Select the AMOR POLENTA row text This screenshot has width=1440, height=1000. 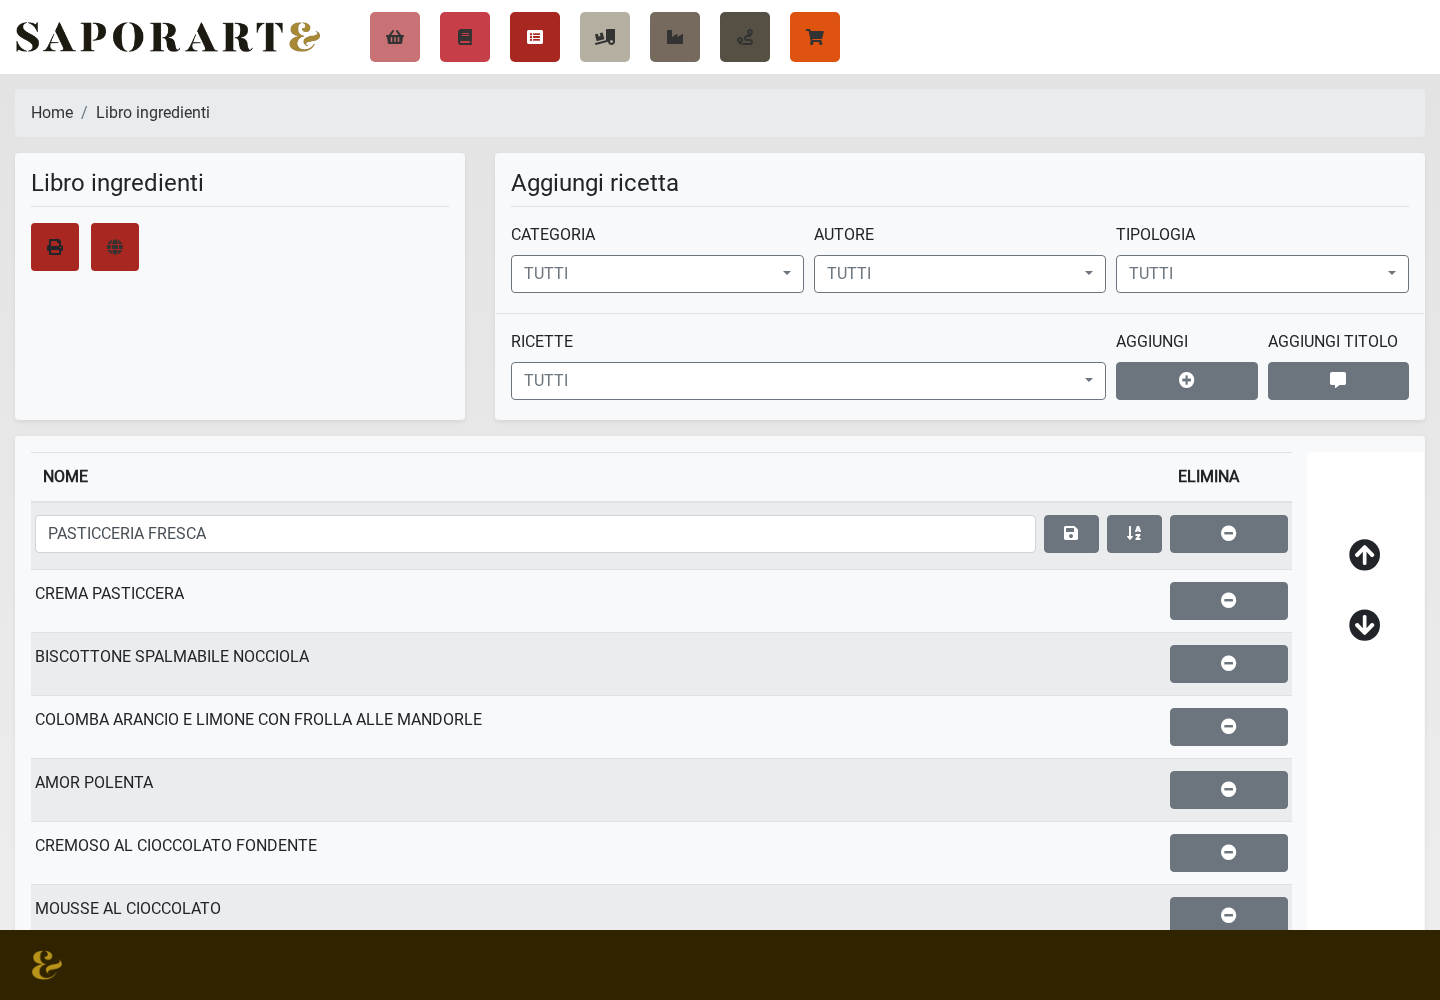(x=94, y=783)
